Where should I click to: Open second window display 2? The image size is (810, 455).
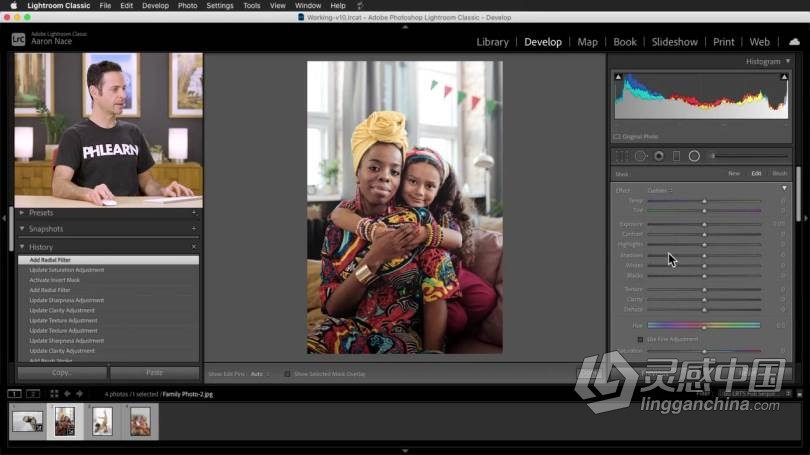point(33,394)
